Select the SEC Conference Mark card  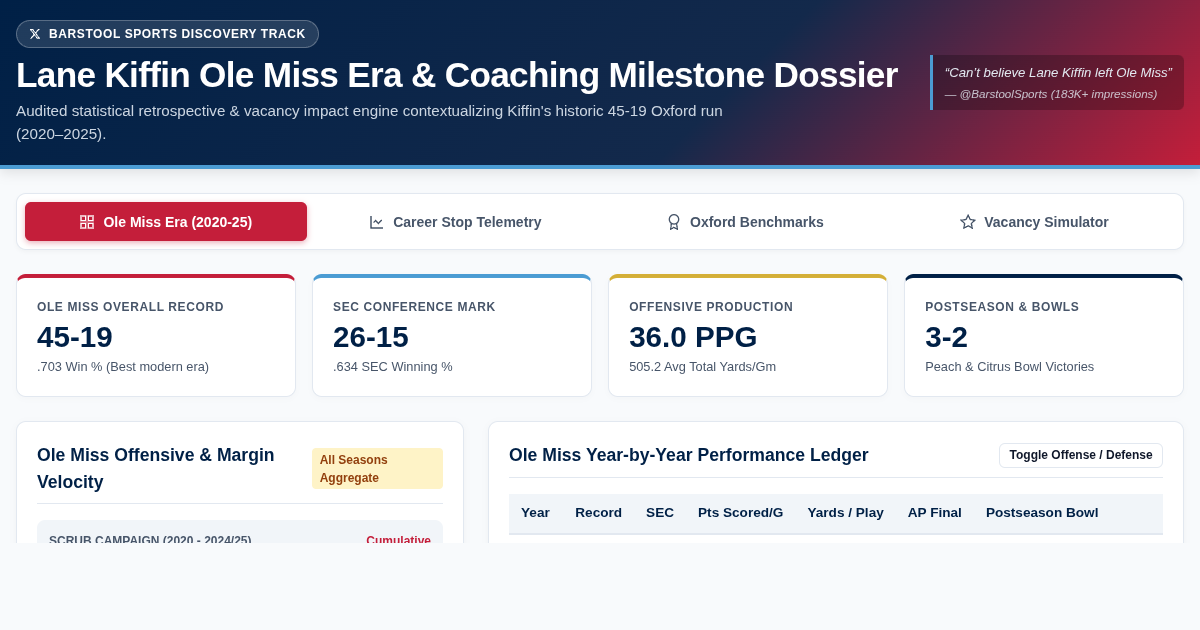click(x=452, y=336)
